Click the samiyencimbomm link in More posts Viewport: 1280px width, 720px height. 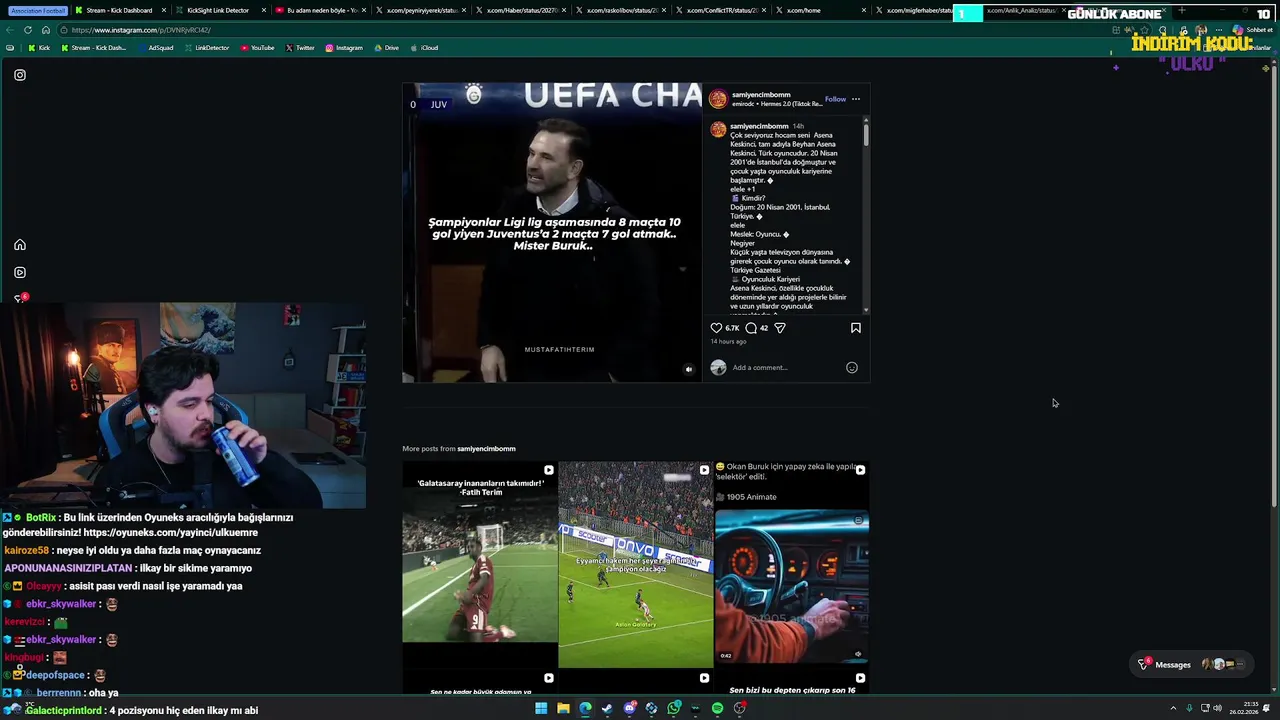tap(486, 449)
